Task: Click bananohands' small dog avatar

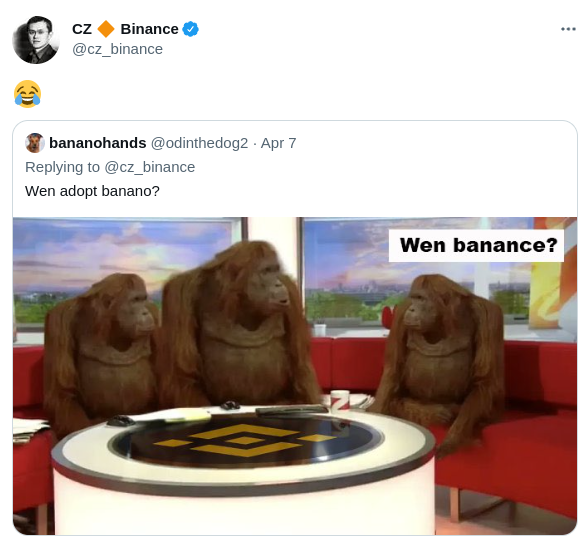Action: 35,143
